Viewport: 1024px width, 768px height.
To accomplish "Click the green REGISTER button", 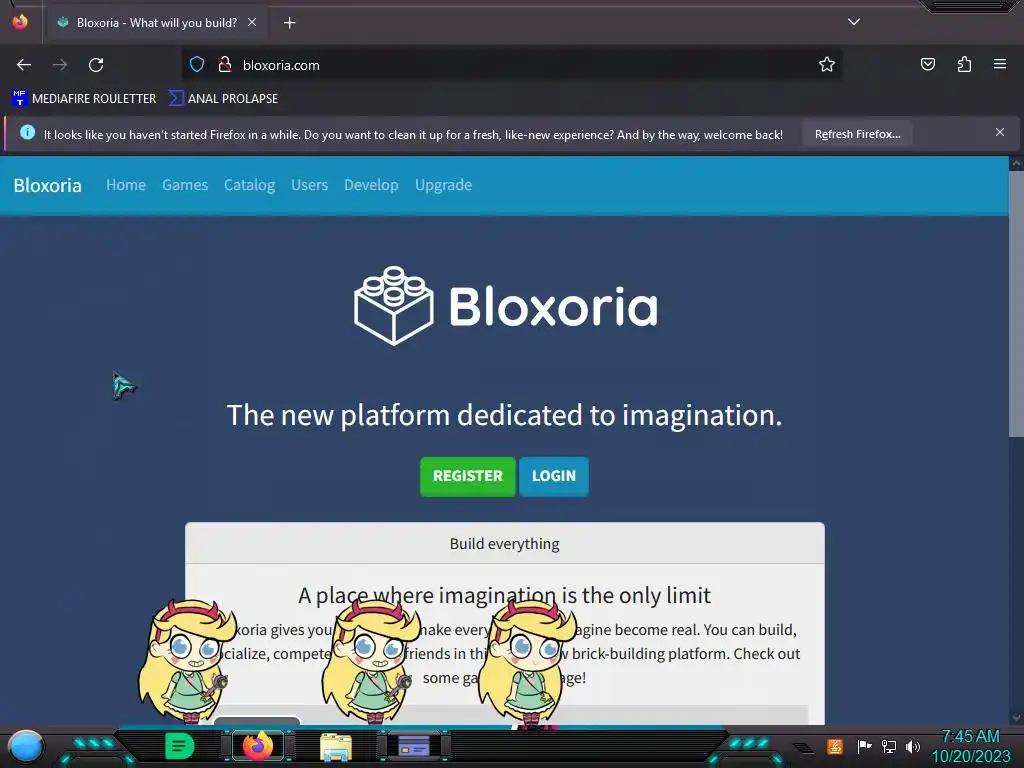I will pos(468,477).
